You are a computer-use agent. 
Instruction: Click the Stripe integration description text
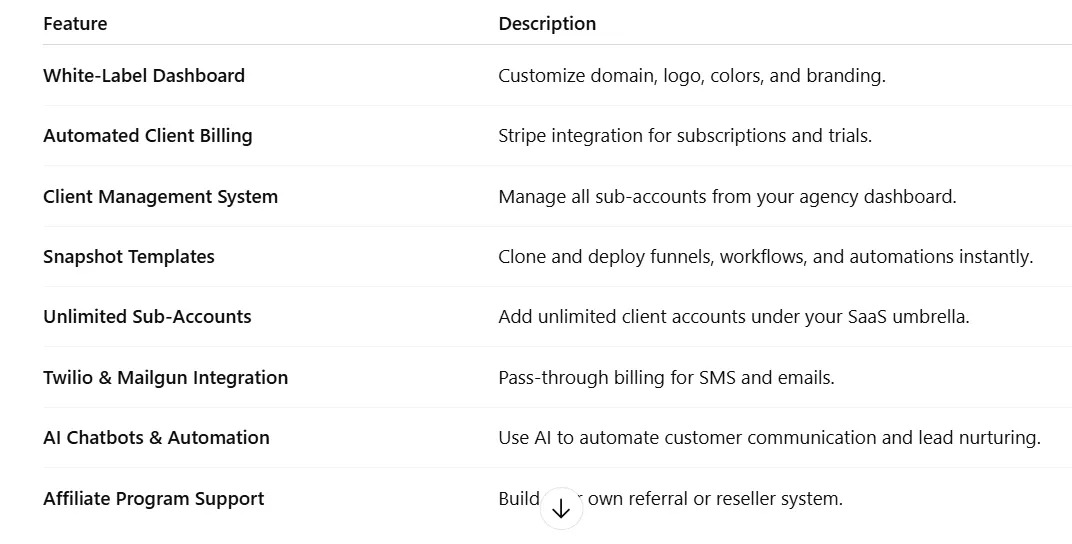[684, 135]
